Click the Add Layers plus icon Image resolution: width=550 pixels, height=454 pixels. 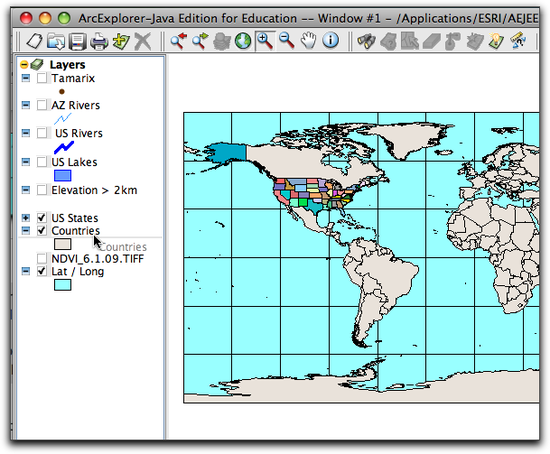tap(121, 41)
